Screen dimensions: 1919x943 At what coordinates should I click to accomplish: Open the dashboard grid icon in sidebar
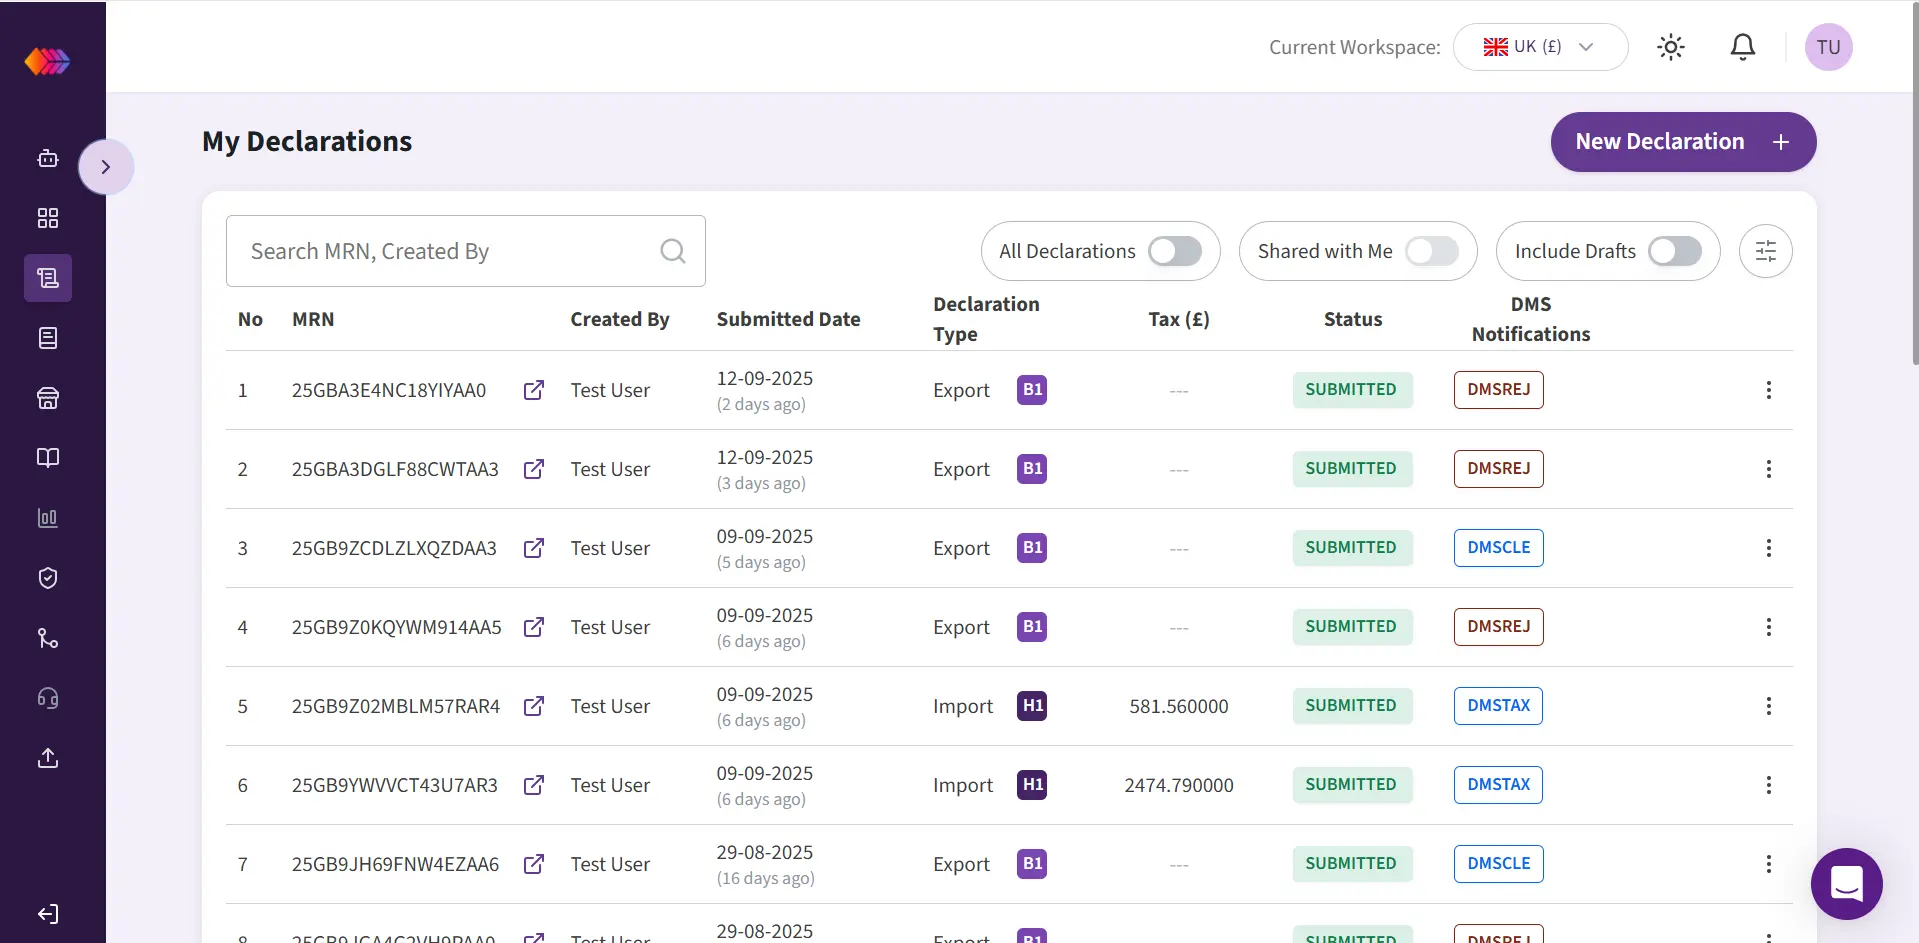click(x=47, y=218)
